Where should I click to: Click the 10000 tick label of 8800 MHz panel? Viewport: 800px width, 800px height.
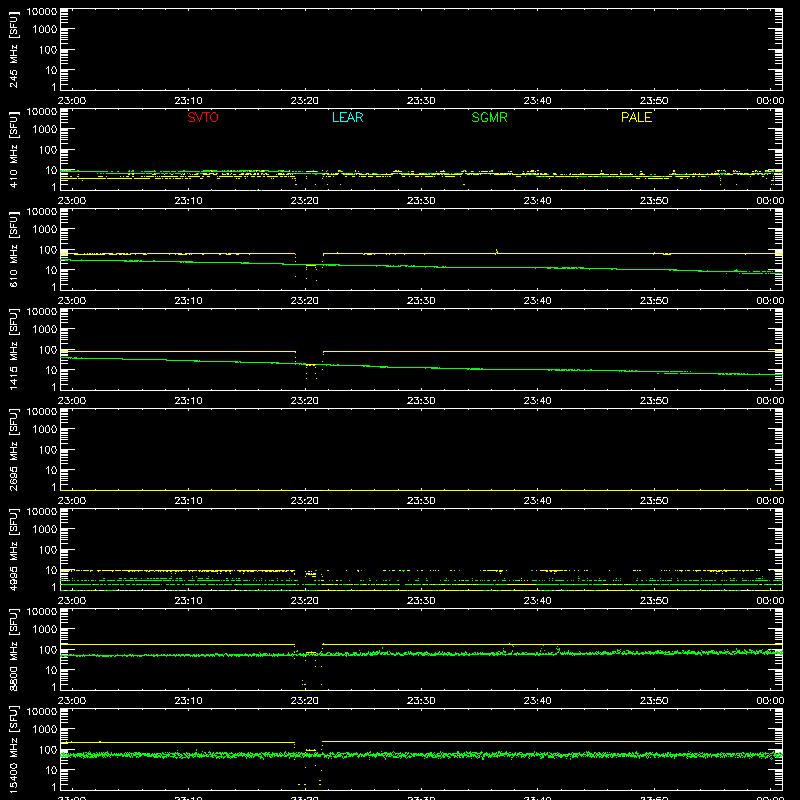(41, 612)
